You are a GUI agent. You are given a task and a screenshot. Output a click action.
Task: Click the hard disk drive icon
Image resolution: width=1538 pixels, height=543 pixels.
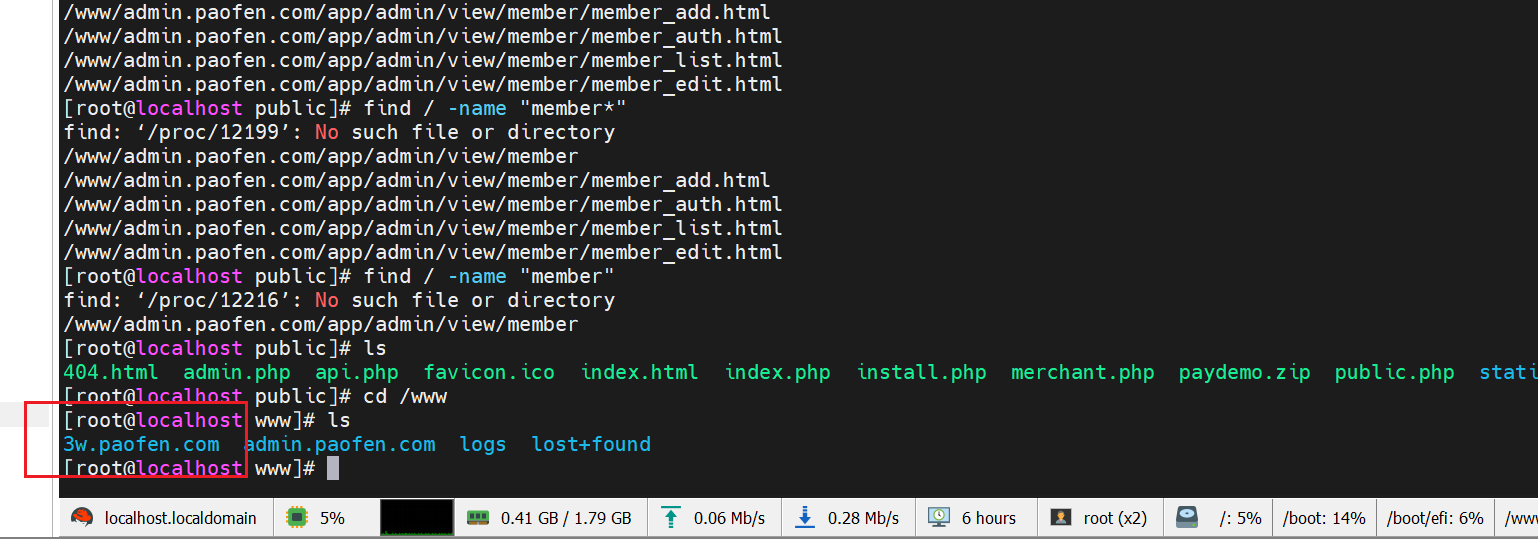1186,518
